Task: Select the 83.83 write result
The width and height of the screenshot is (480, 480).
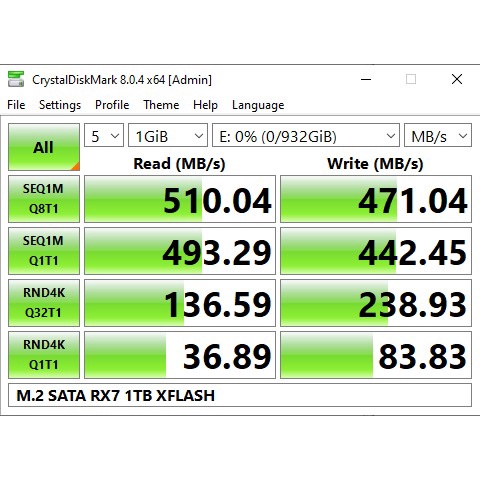Action: click(x=376, y=355)
